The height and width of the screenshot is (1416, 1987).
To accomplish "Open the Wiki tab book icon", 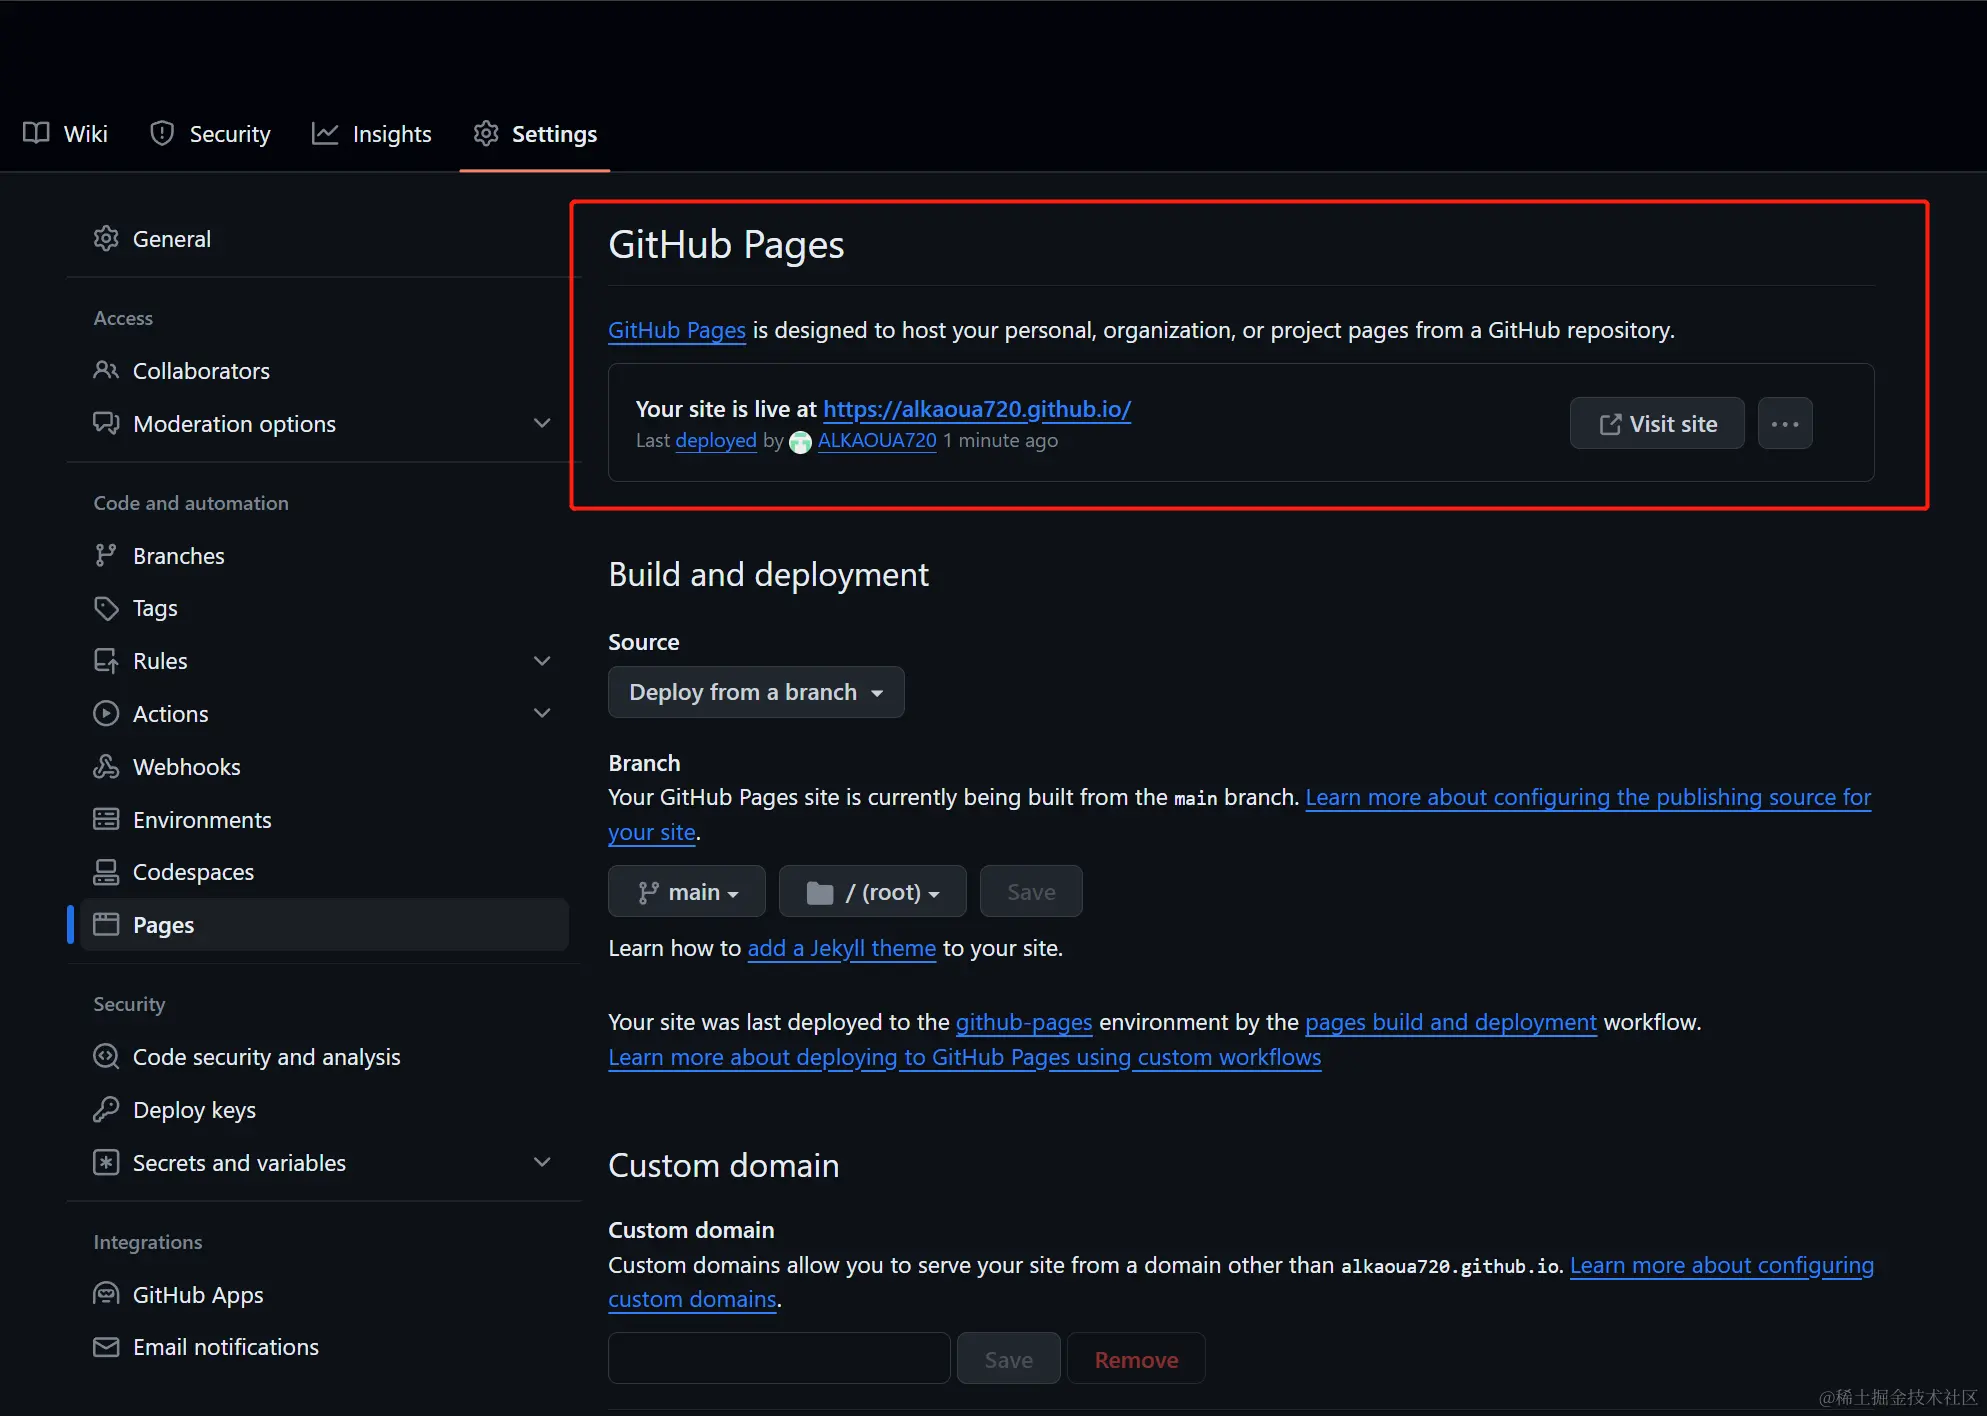I will [x=35, y=133].
